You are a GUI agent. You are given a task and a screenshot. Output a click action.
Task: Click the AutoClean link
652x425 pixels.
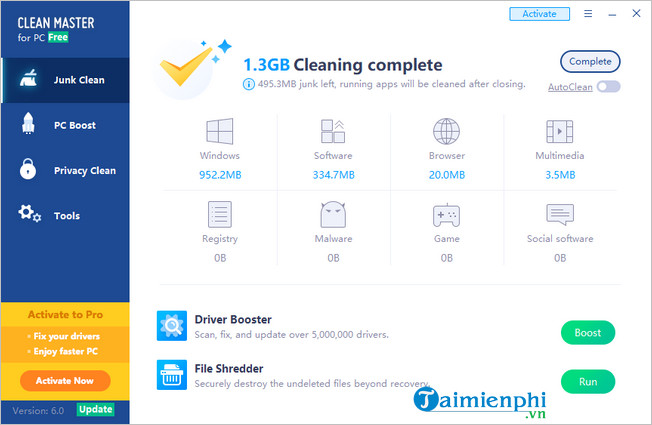(x=570, y=87)
